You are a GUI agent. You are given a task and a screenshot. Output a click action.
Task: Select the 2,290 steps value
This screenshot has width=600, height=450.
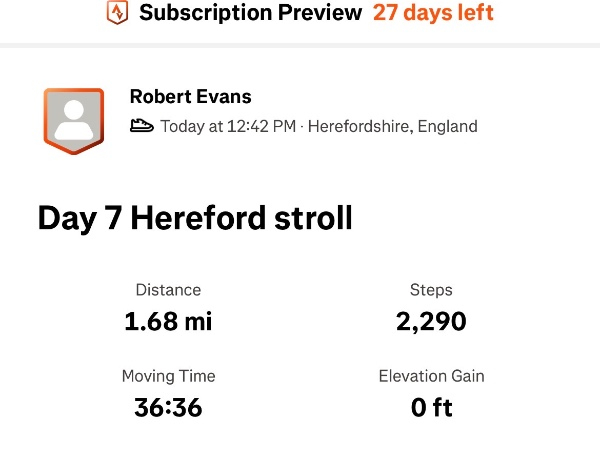pos(431,321)
